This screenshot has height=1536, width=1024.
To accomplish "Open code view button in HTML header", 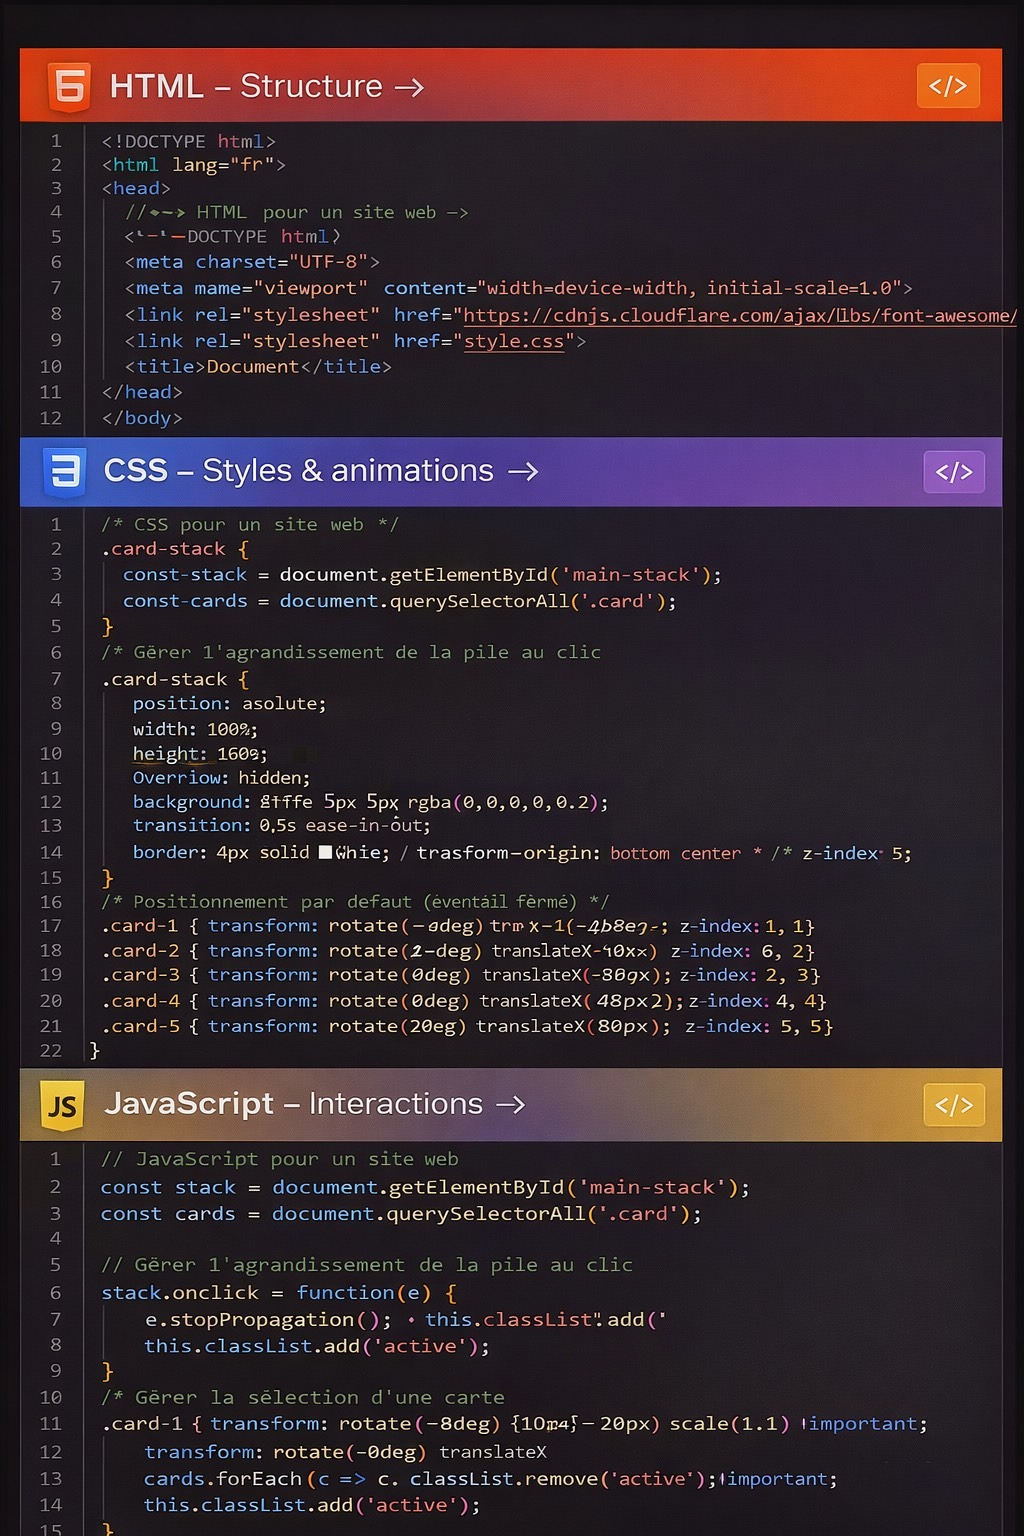I will pos(947,86).
